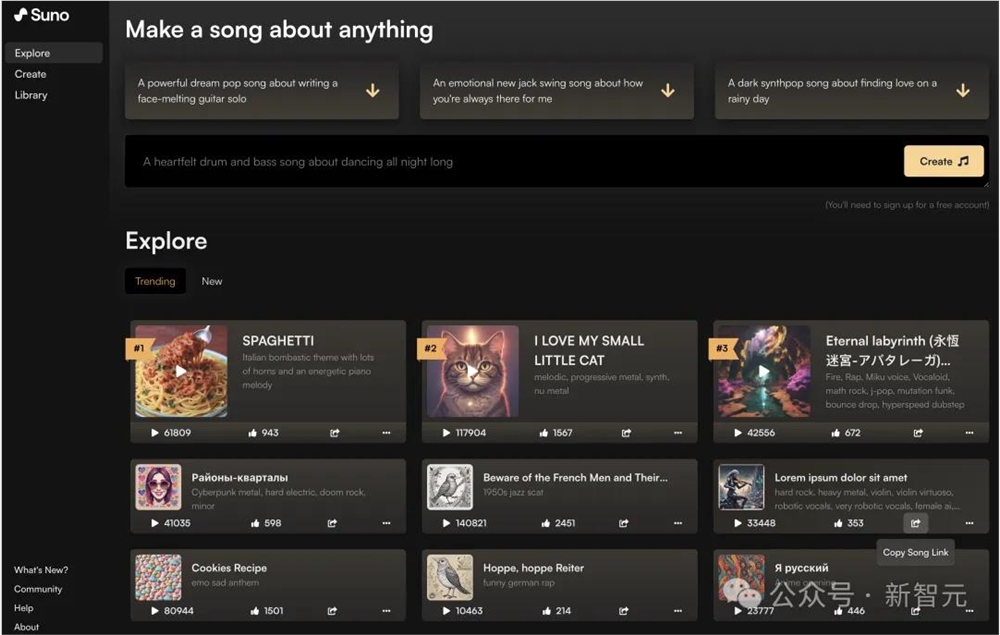Open Library in the sidebar
1000x635 pixels.
coord(31,95)
